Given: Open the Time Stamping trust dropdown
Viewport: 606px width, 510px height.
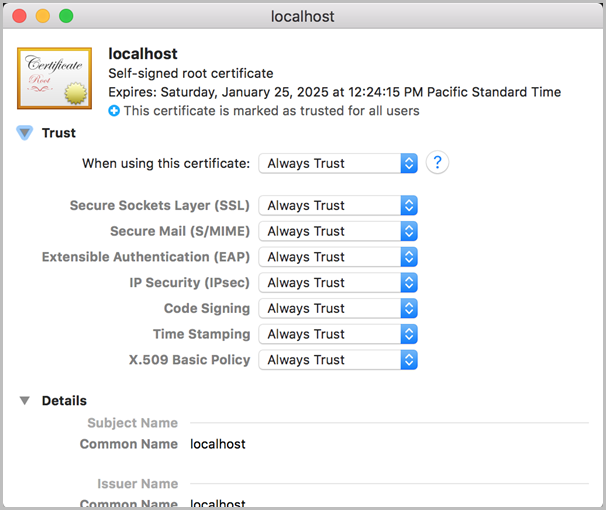Looking at the screenshot, I should coord(337,334).
